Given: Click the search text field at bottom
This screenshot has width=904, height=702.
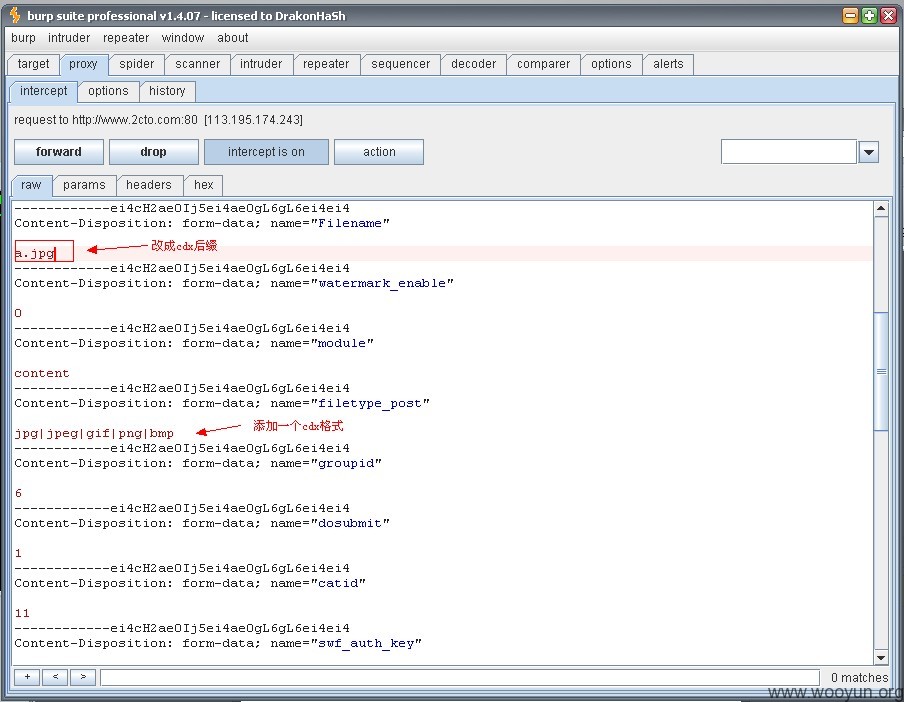Looking at the screenshot, I should pyautogui.click(x=459, y=677).
